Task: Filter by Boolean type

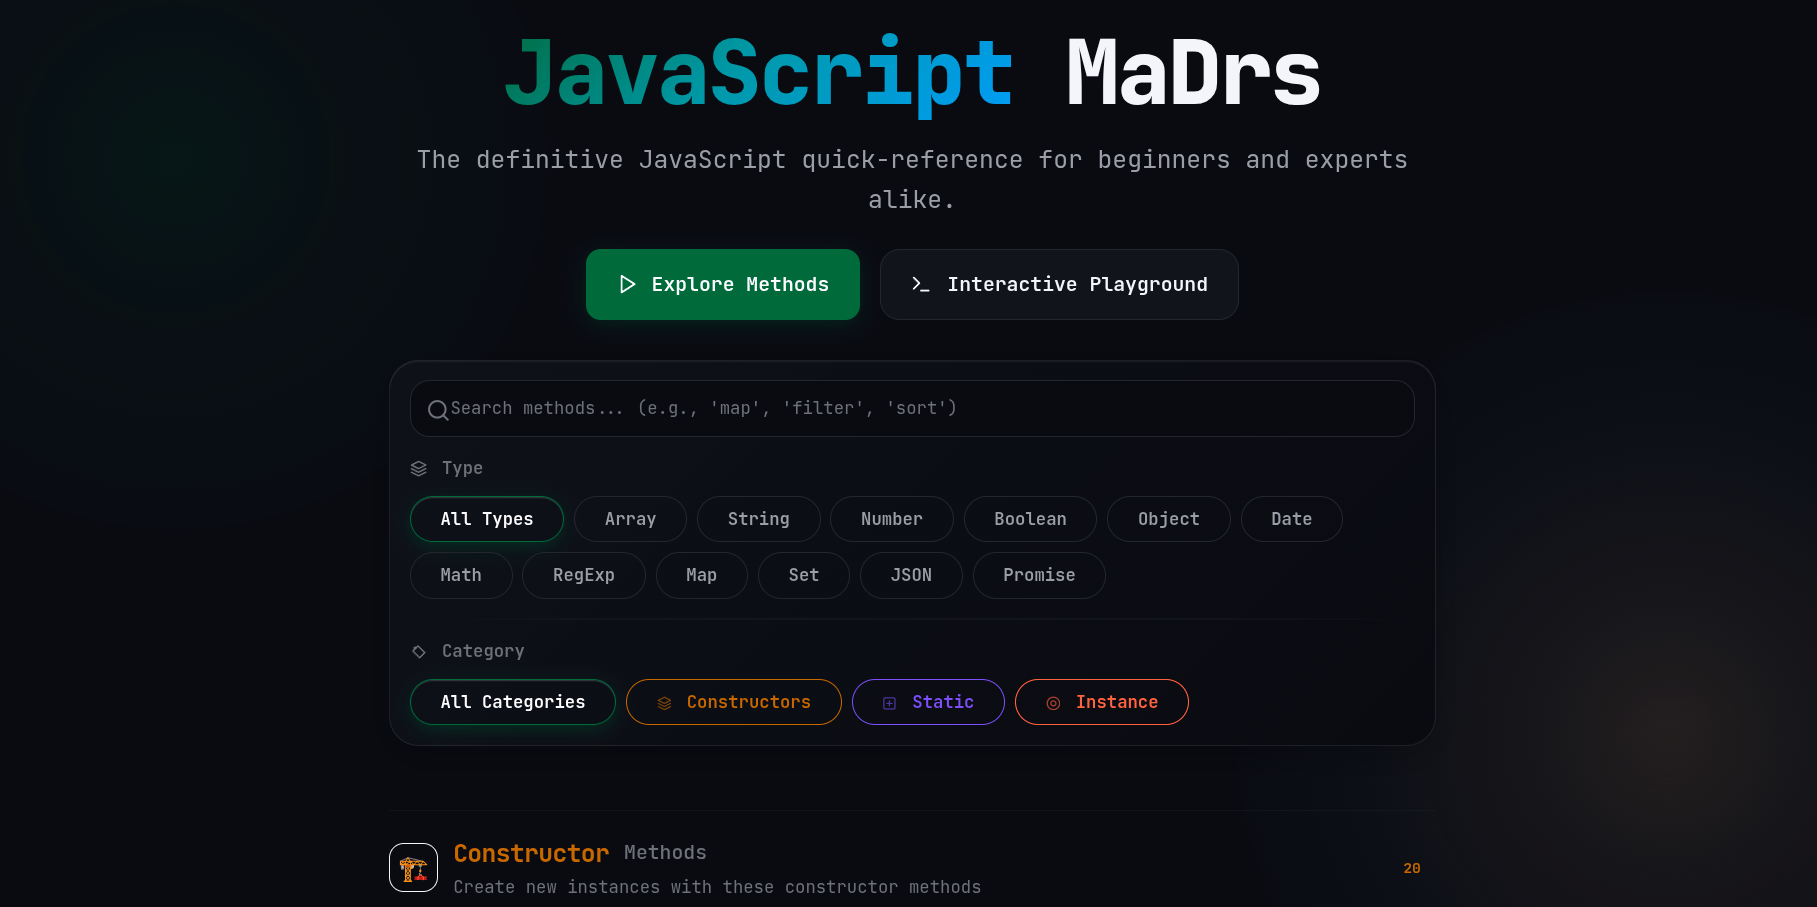Action: (1030, 519)
